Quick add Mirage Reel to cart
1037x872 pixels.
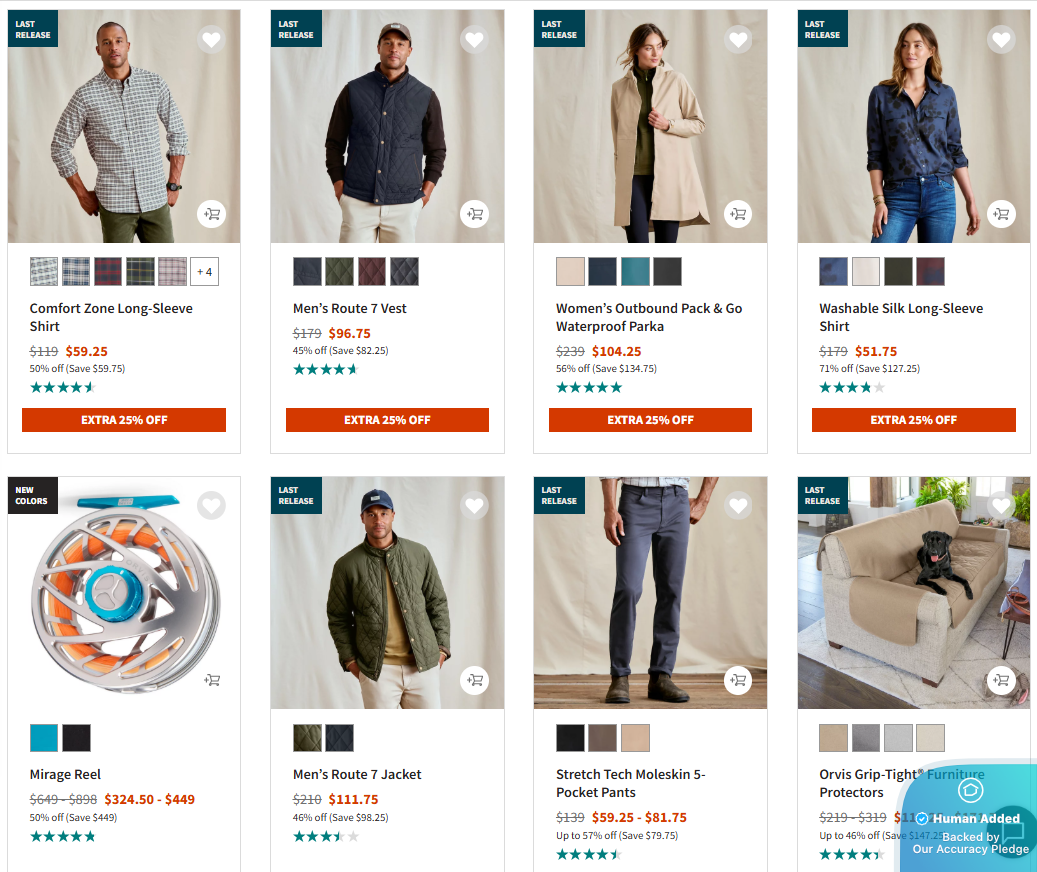point(211,680)
